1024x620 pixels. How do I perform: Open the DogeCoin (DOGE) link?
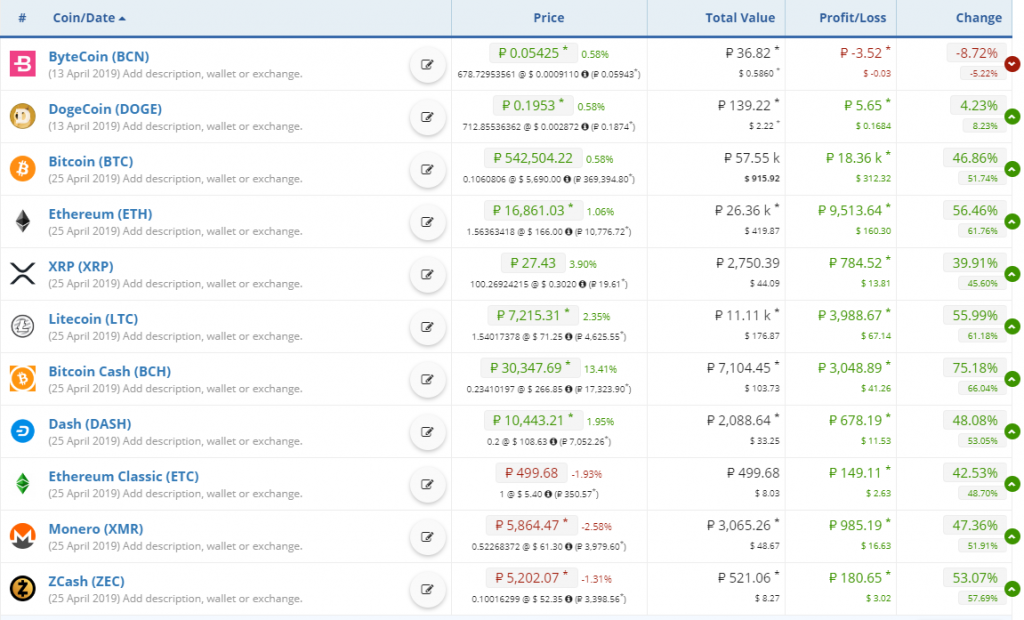(105, 109)
